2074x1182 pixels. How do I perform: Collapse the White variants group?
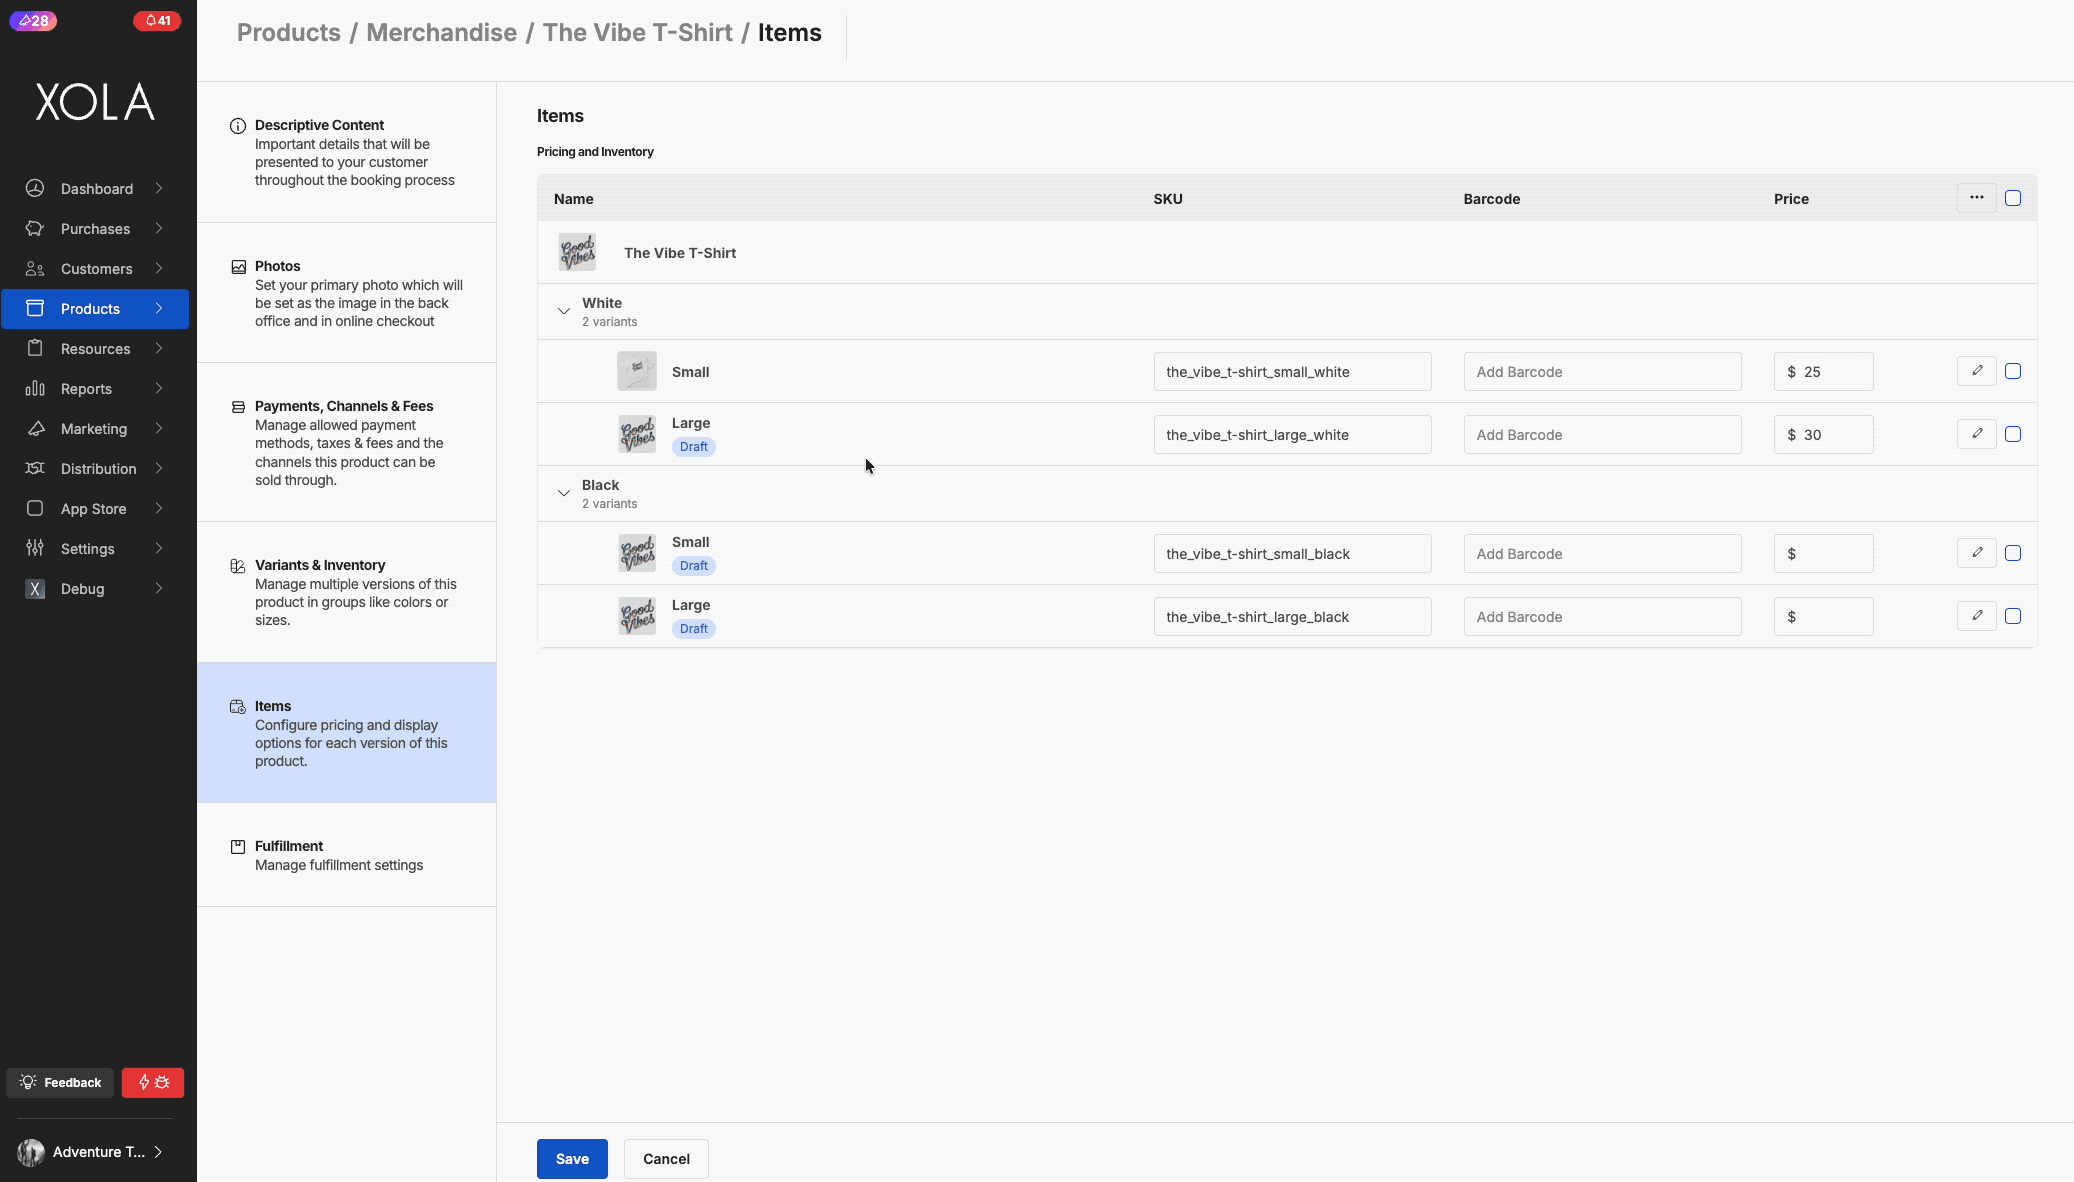[564, 311]
